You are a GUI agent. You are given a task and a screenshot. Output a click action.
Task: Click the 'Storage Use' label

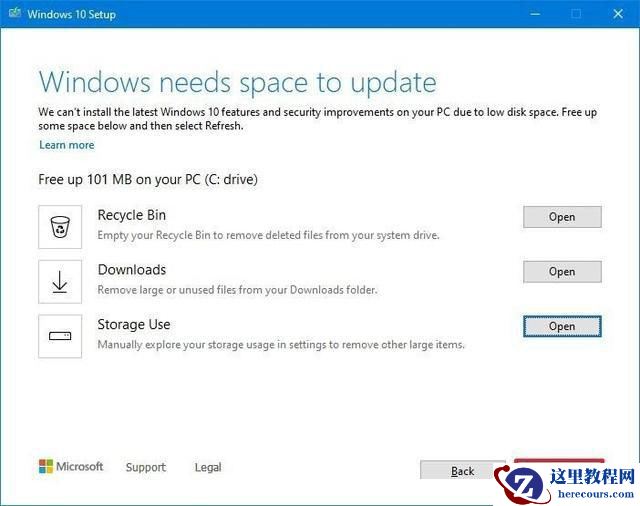point(134,324)
